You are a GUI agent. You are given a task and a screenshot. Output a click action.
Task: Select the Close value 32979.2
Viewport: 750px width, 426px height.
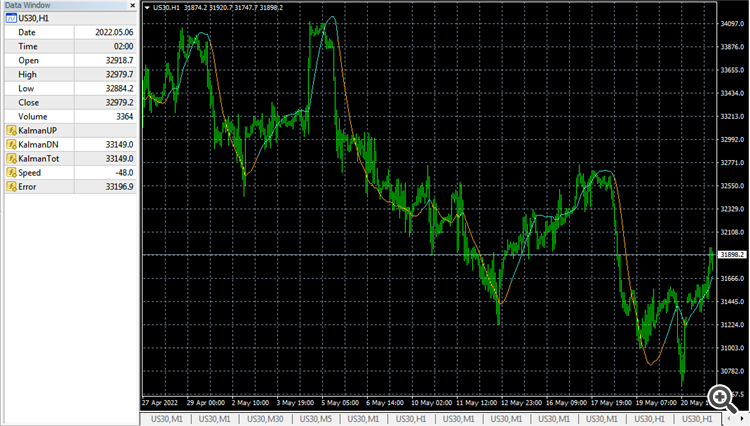pos(119,103)
